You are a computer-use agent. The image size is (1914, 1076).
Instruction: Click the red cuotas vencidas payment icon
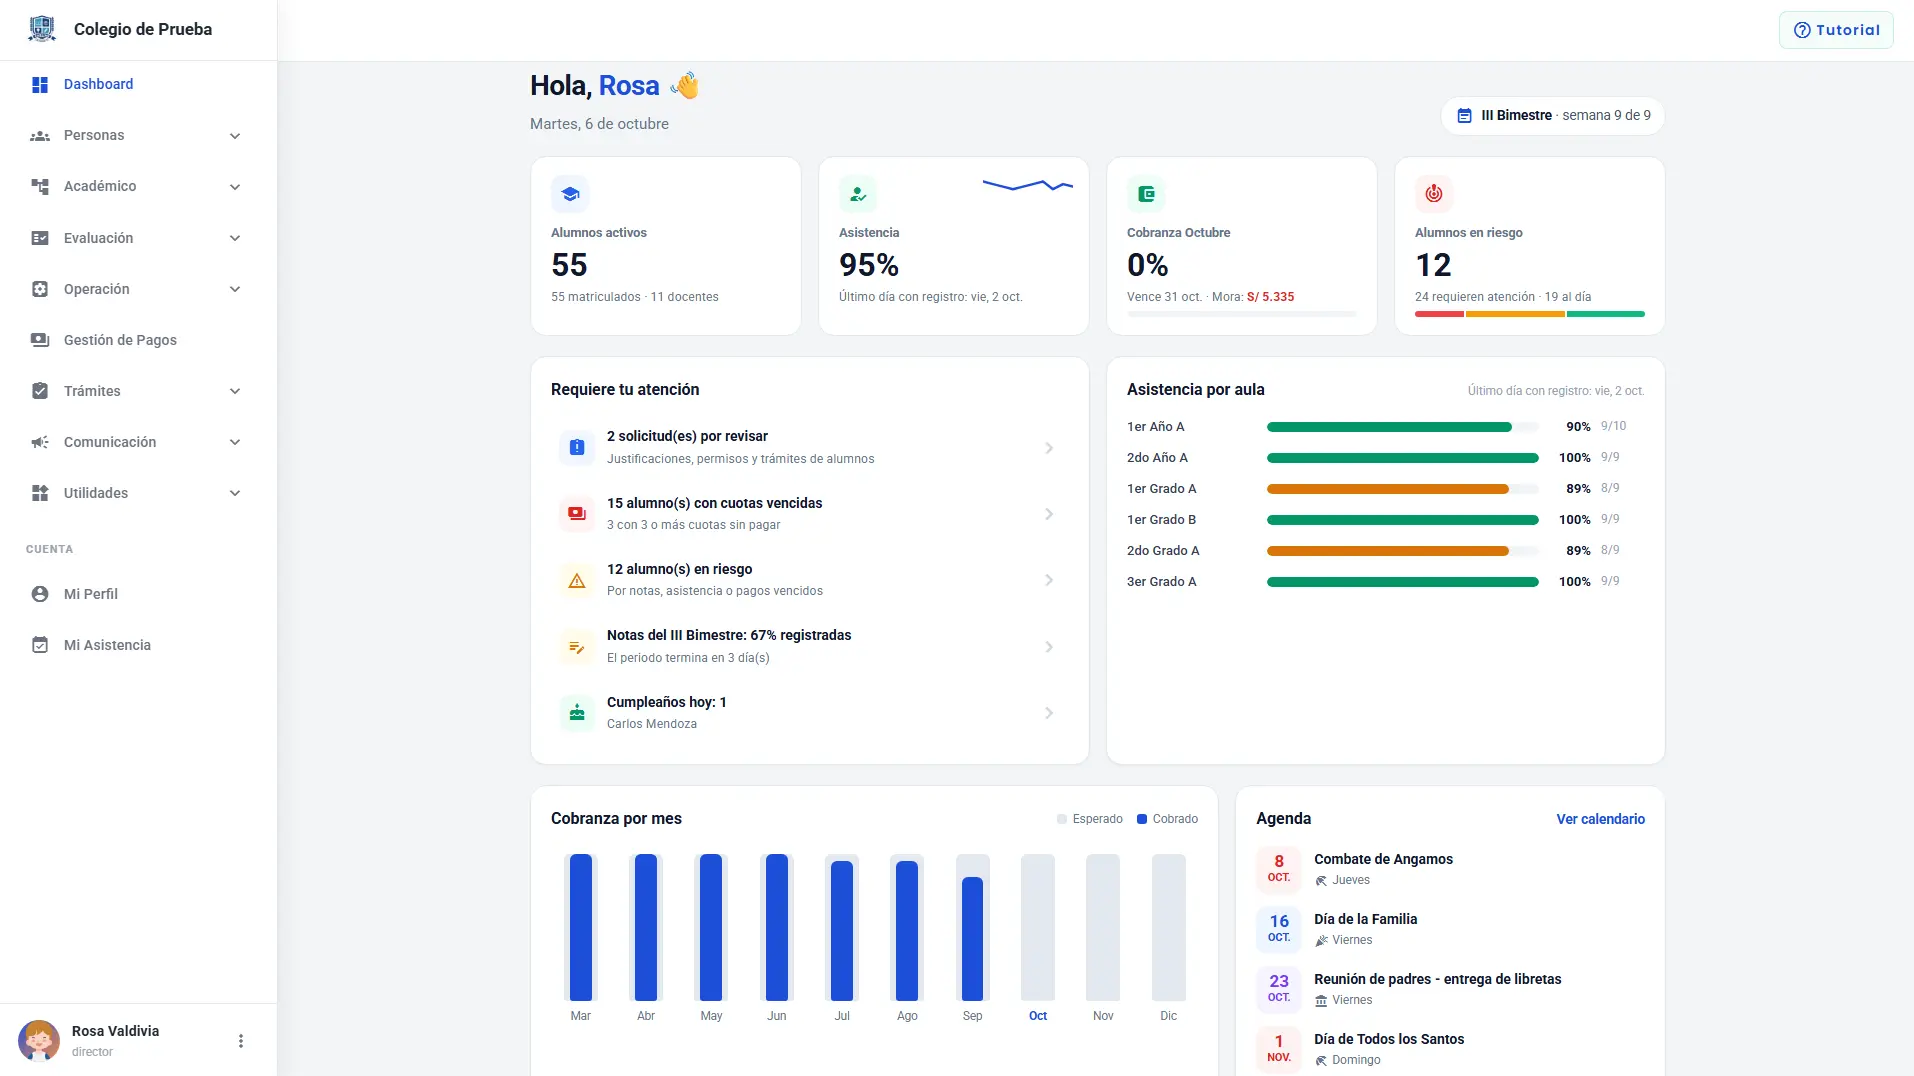pos(577,514)
